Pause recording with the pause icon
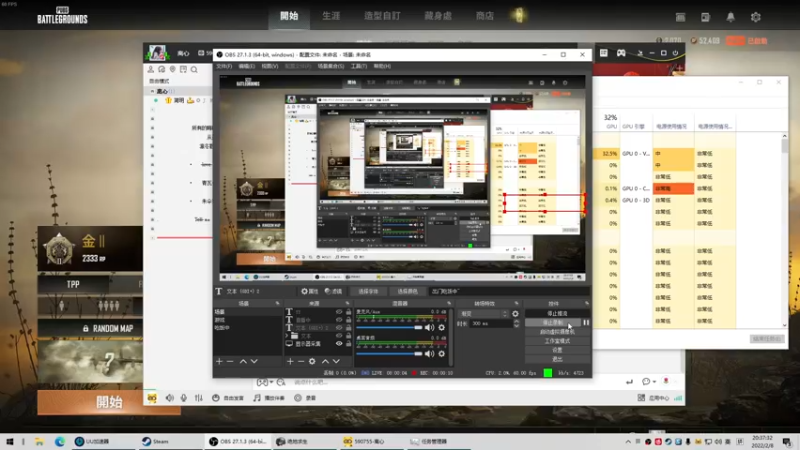 tap(586, 322)
